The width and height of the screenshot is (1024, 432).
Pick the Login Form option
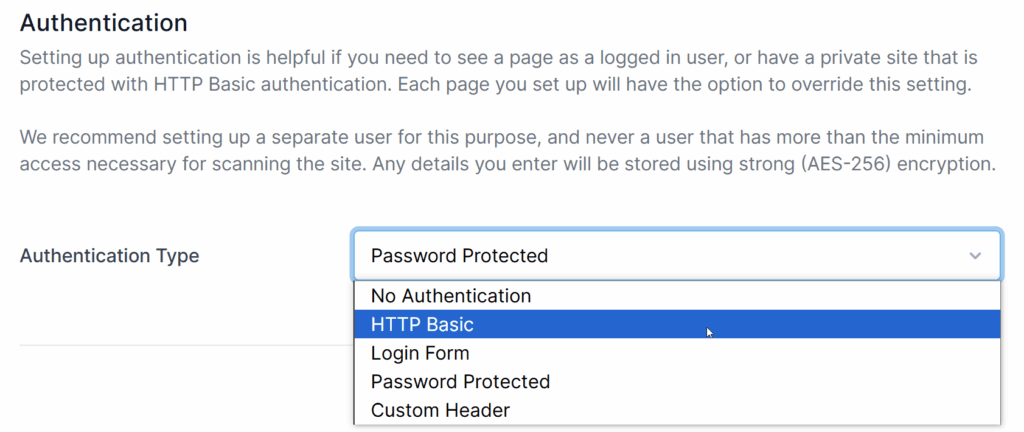coord(420,353)
